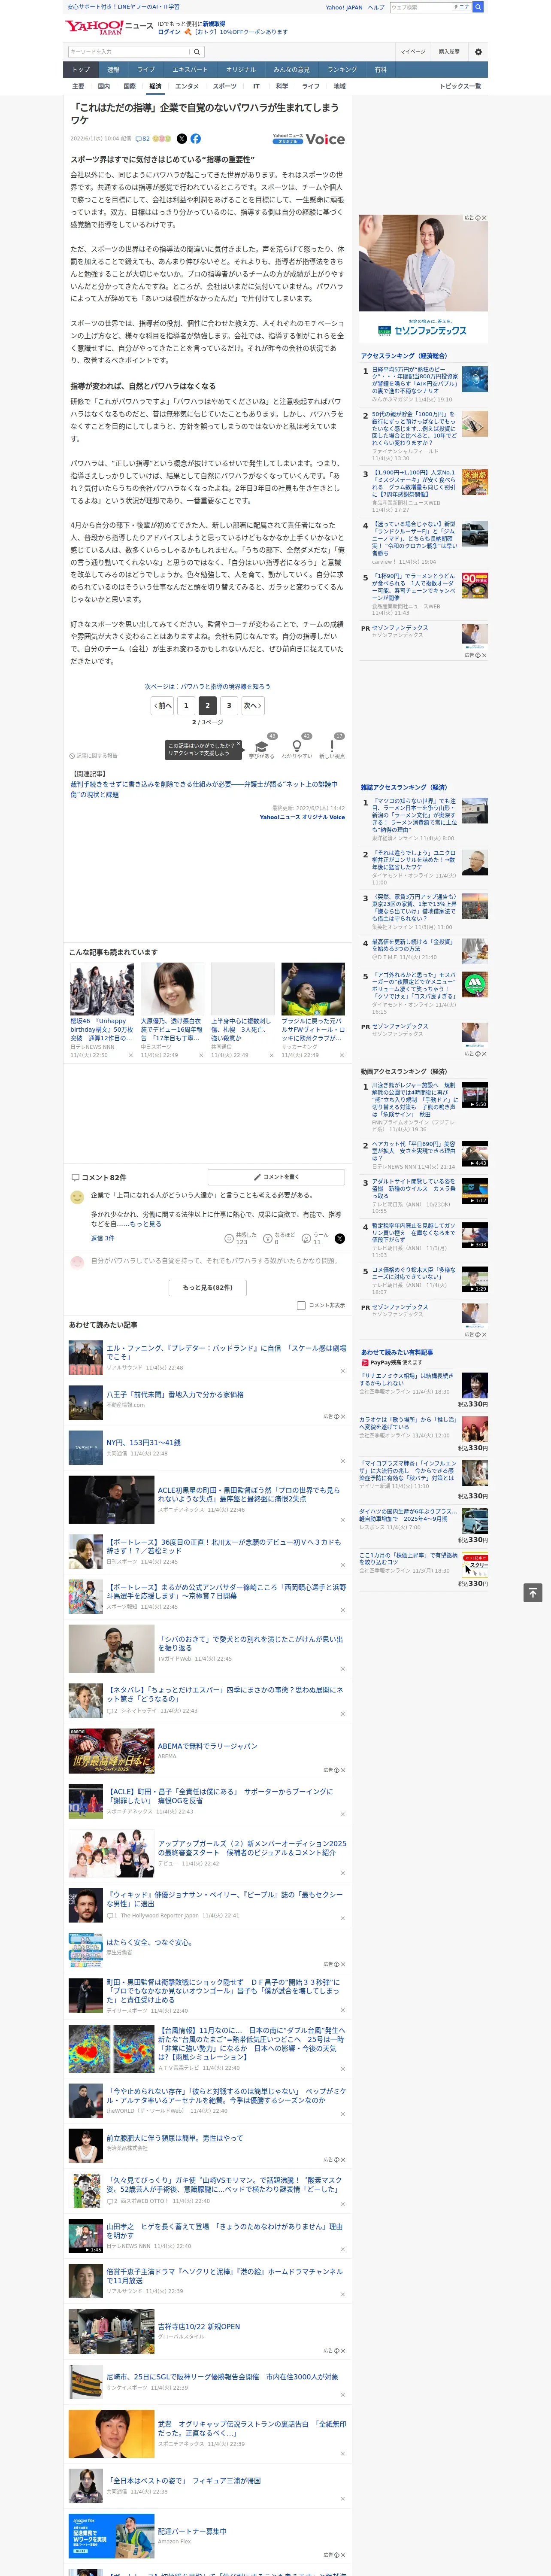Select the IT category tab
Screen dimensions: 551x2576
pyautogui.click(x=256, y=87)
